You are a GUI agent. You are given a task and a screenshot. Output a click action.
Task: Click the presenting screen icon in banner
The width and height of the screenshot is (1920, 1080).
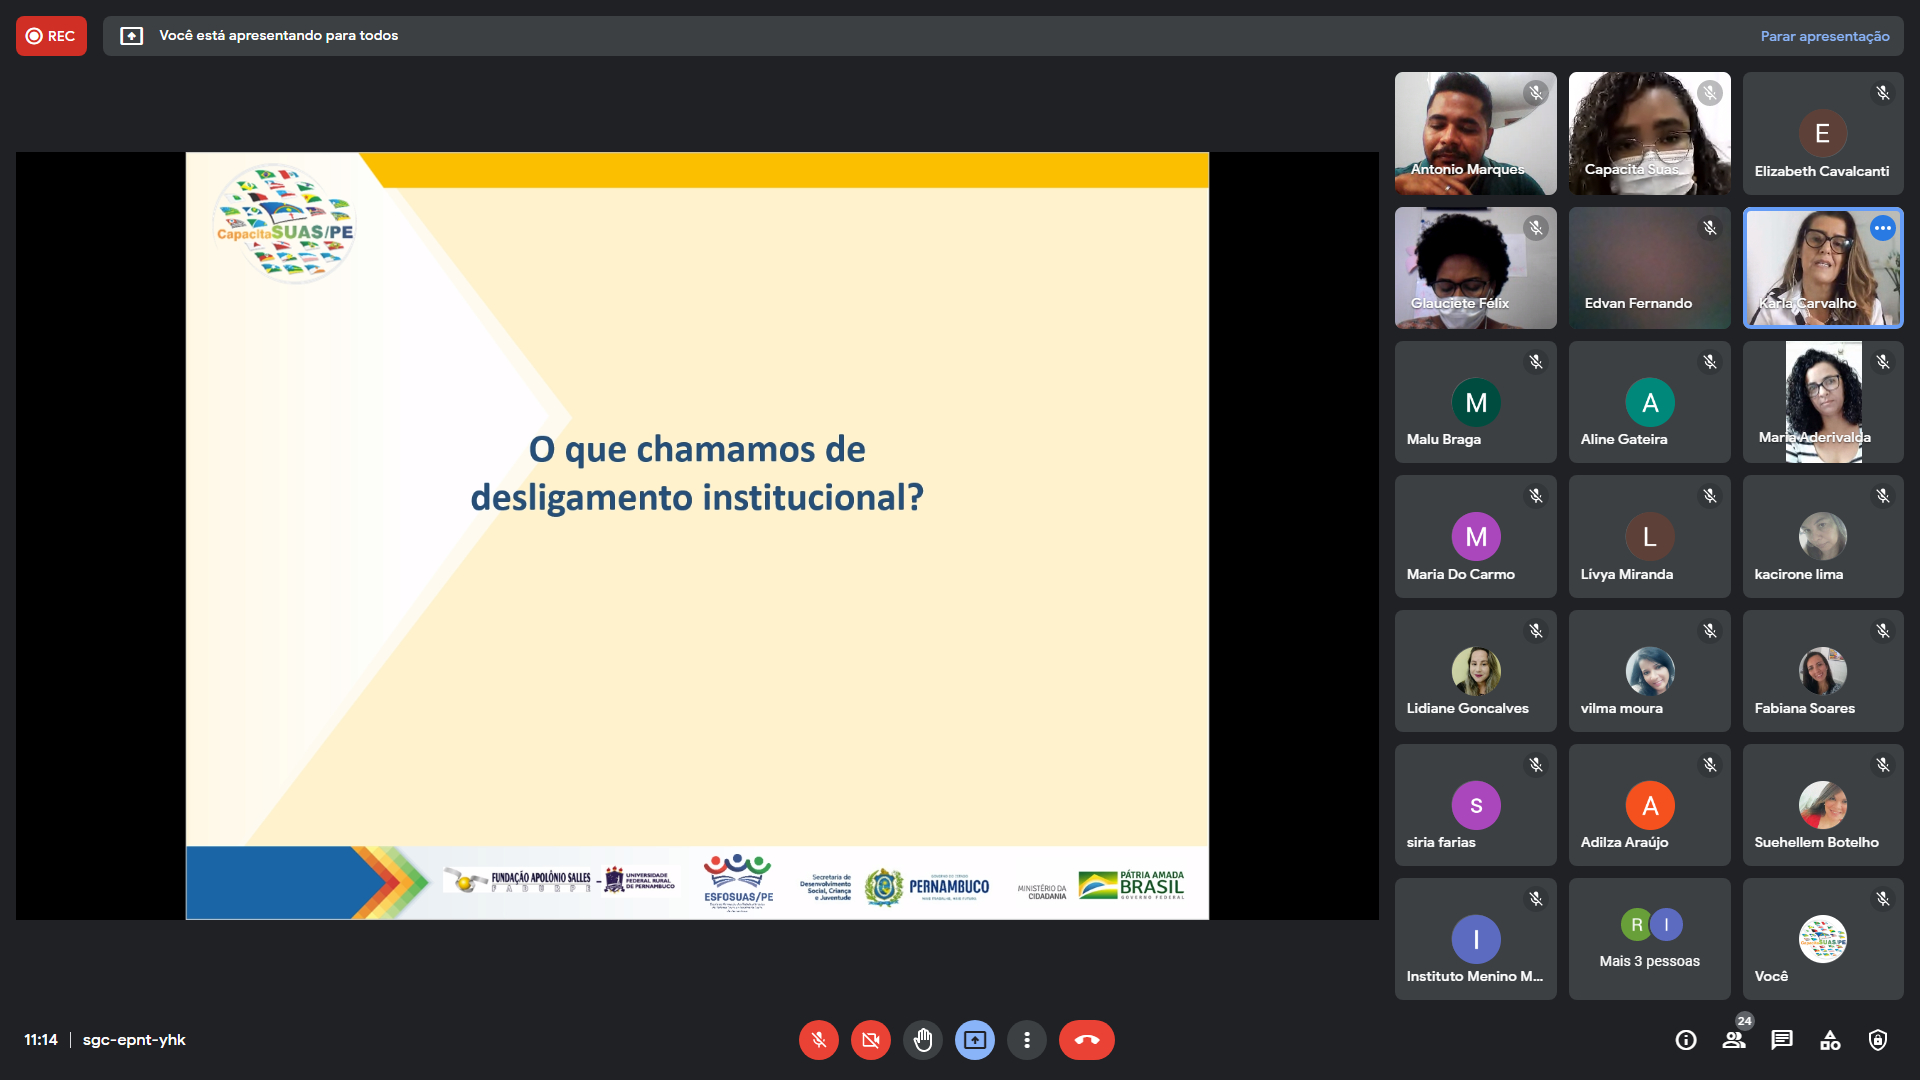(x=131, y=36)
